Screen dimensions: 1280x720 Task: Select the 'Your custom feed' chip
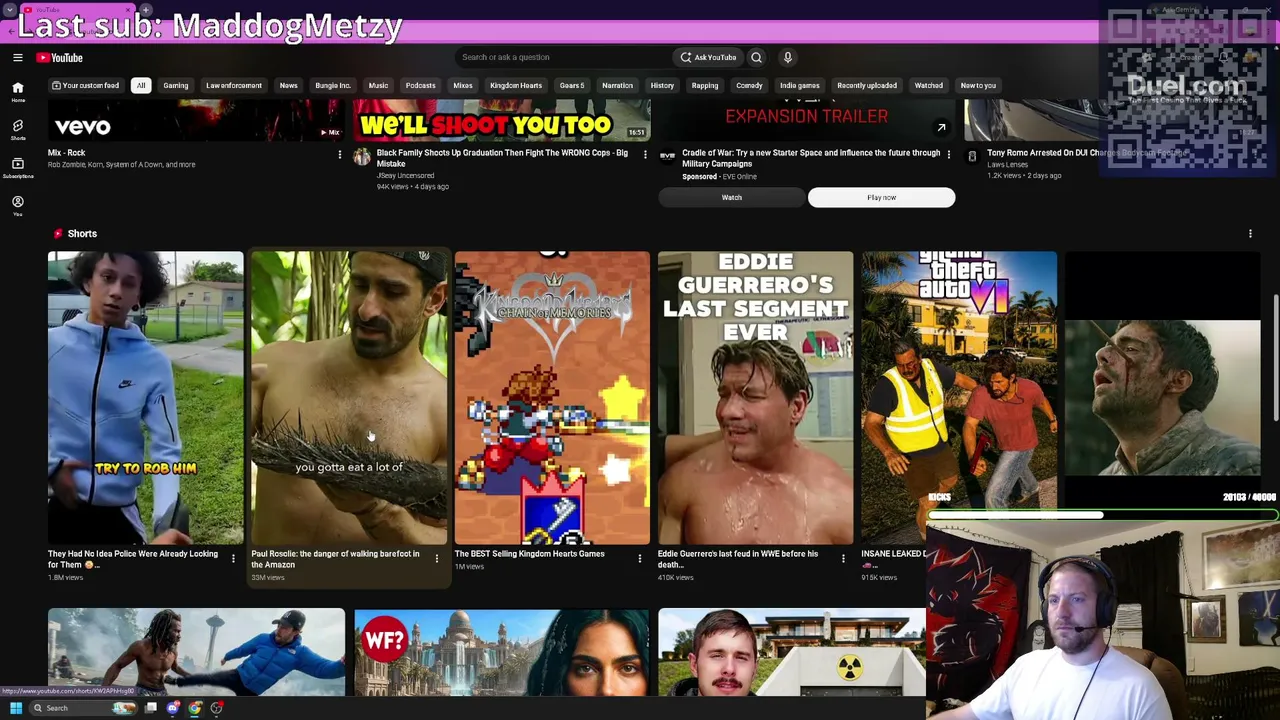(x=85, y=85)
